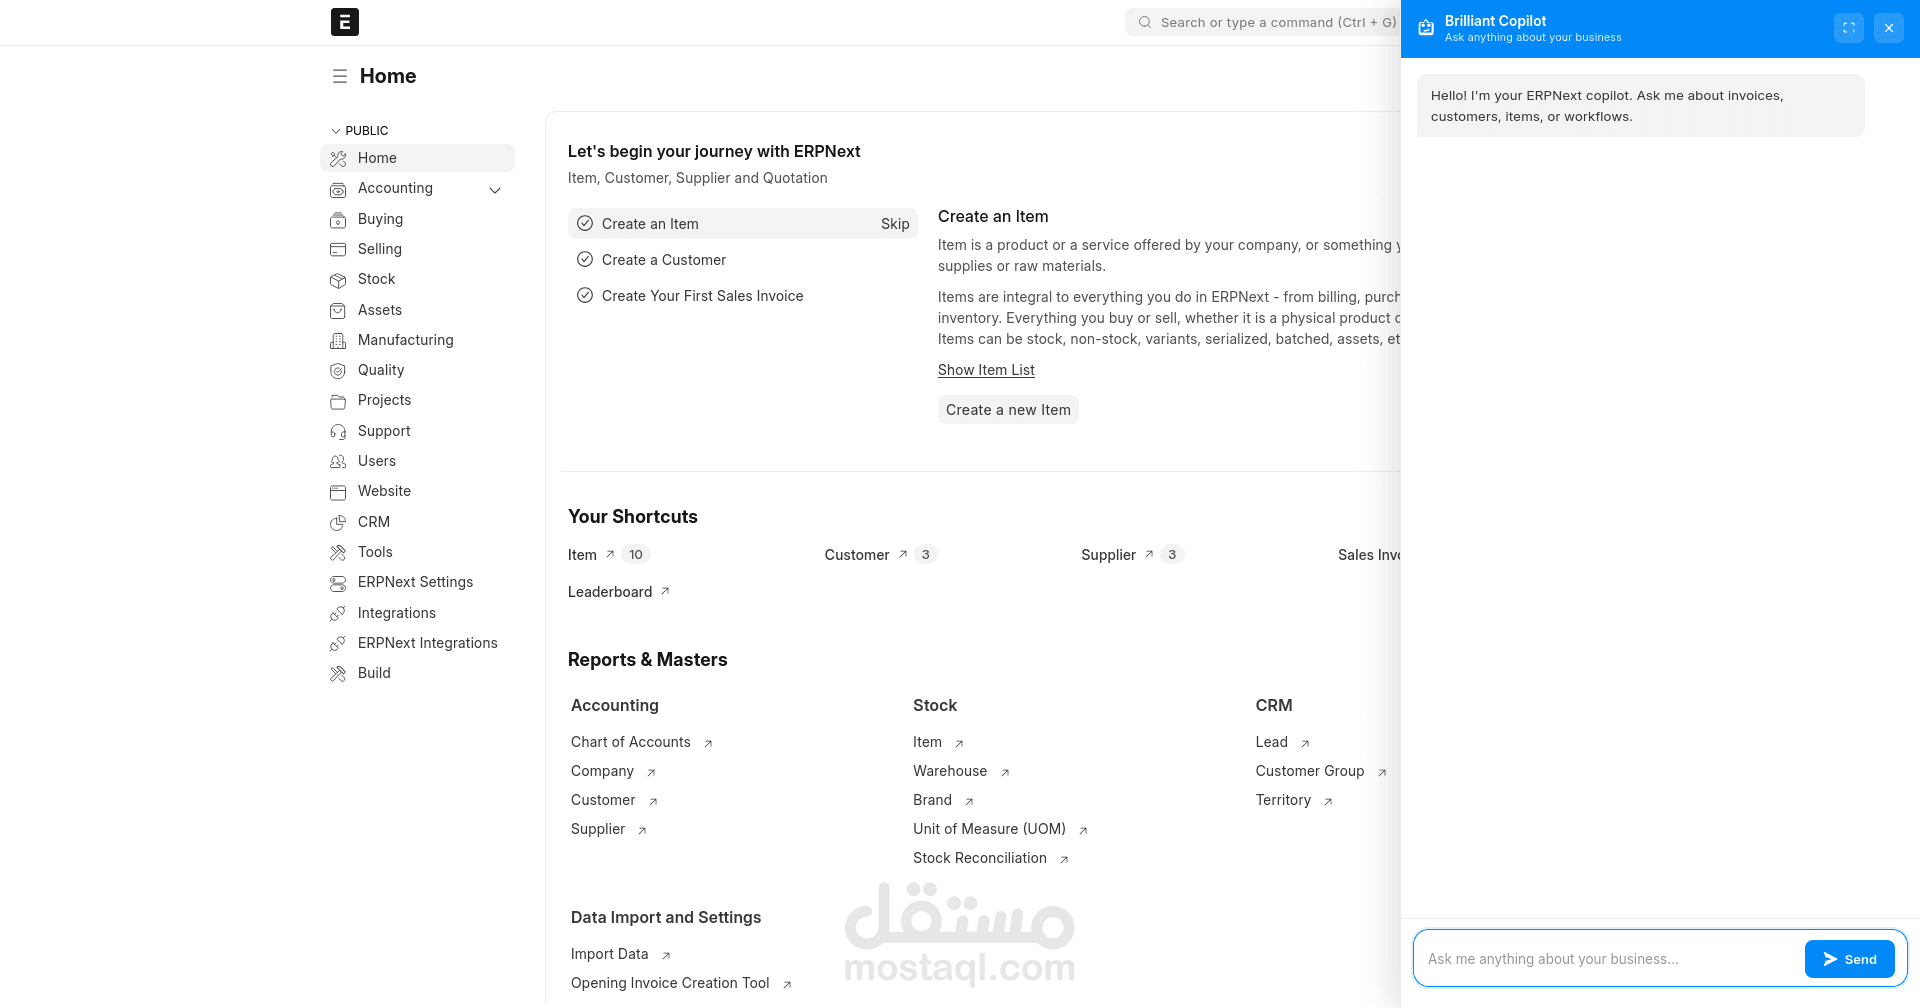This screenshot has height=1008, width=1920.
Task: Toggle the sidebar hamburger menu icon
Action: tap(340, 76)
